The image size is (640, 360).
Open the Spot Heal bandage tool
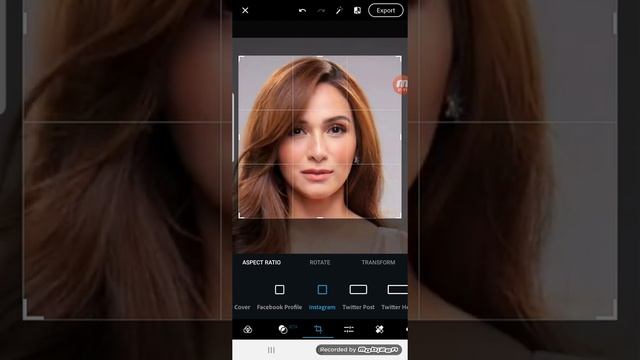[x=379, y=329]
